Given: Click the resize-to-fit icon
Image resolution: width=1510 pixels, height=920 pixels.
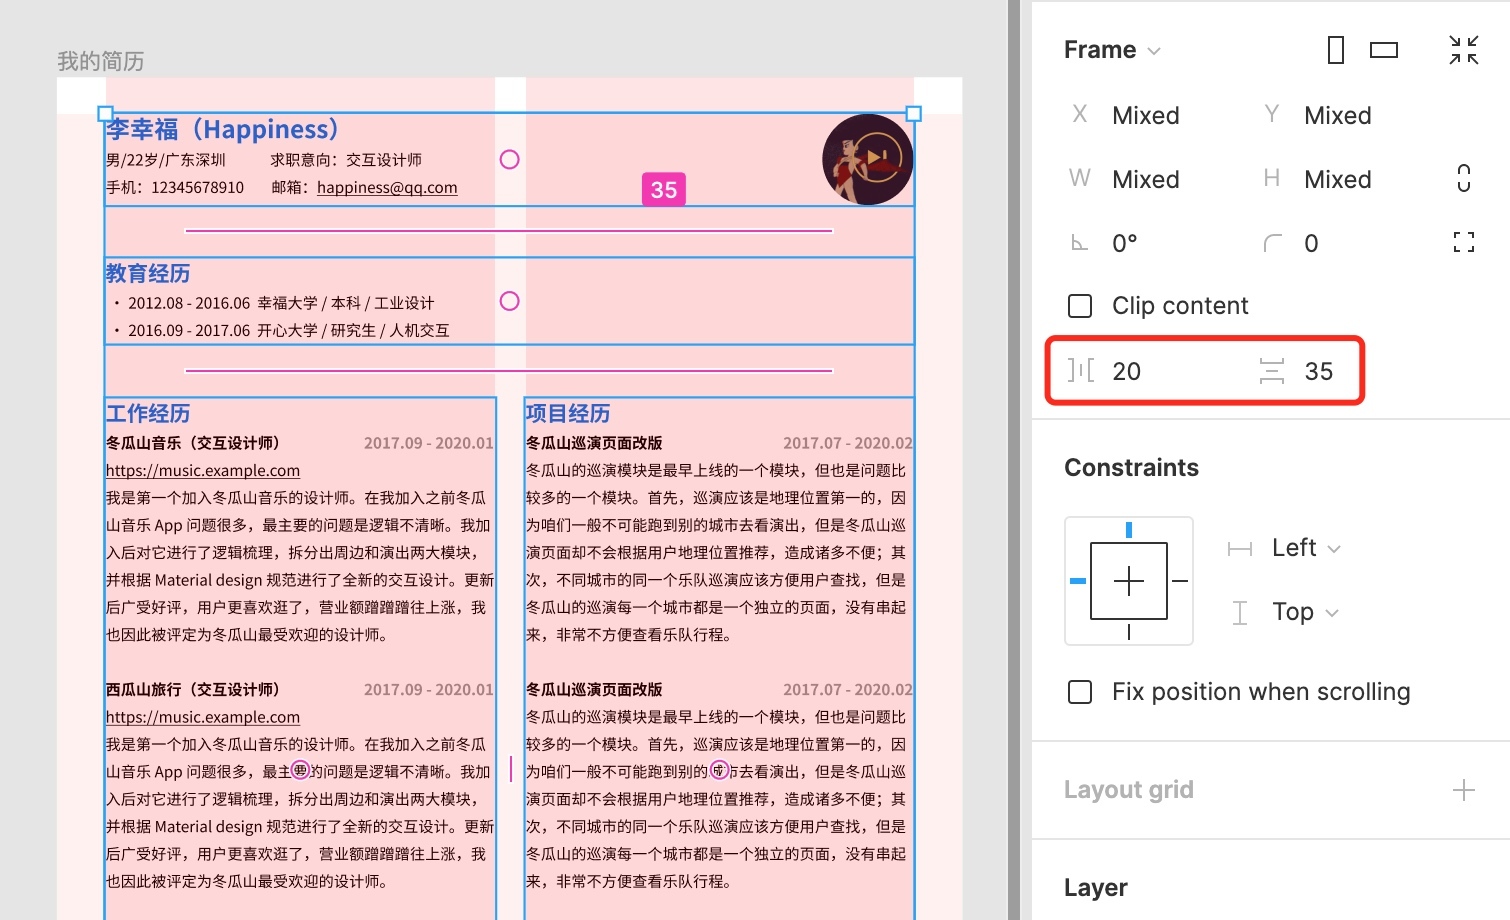Looking at the screenshot, I should click(1464, 50).
